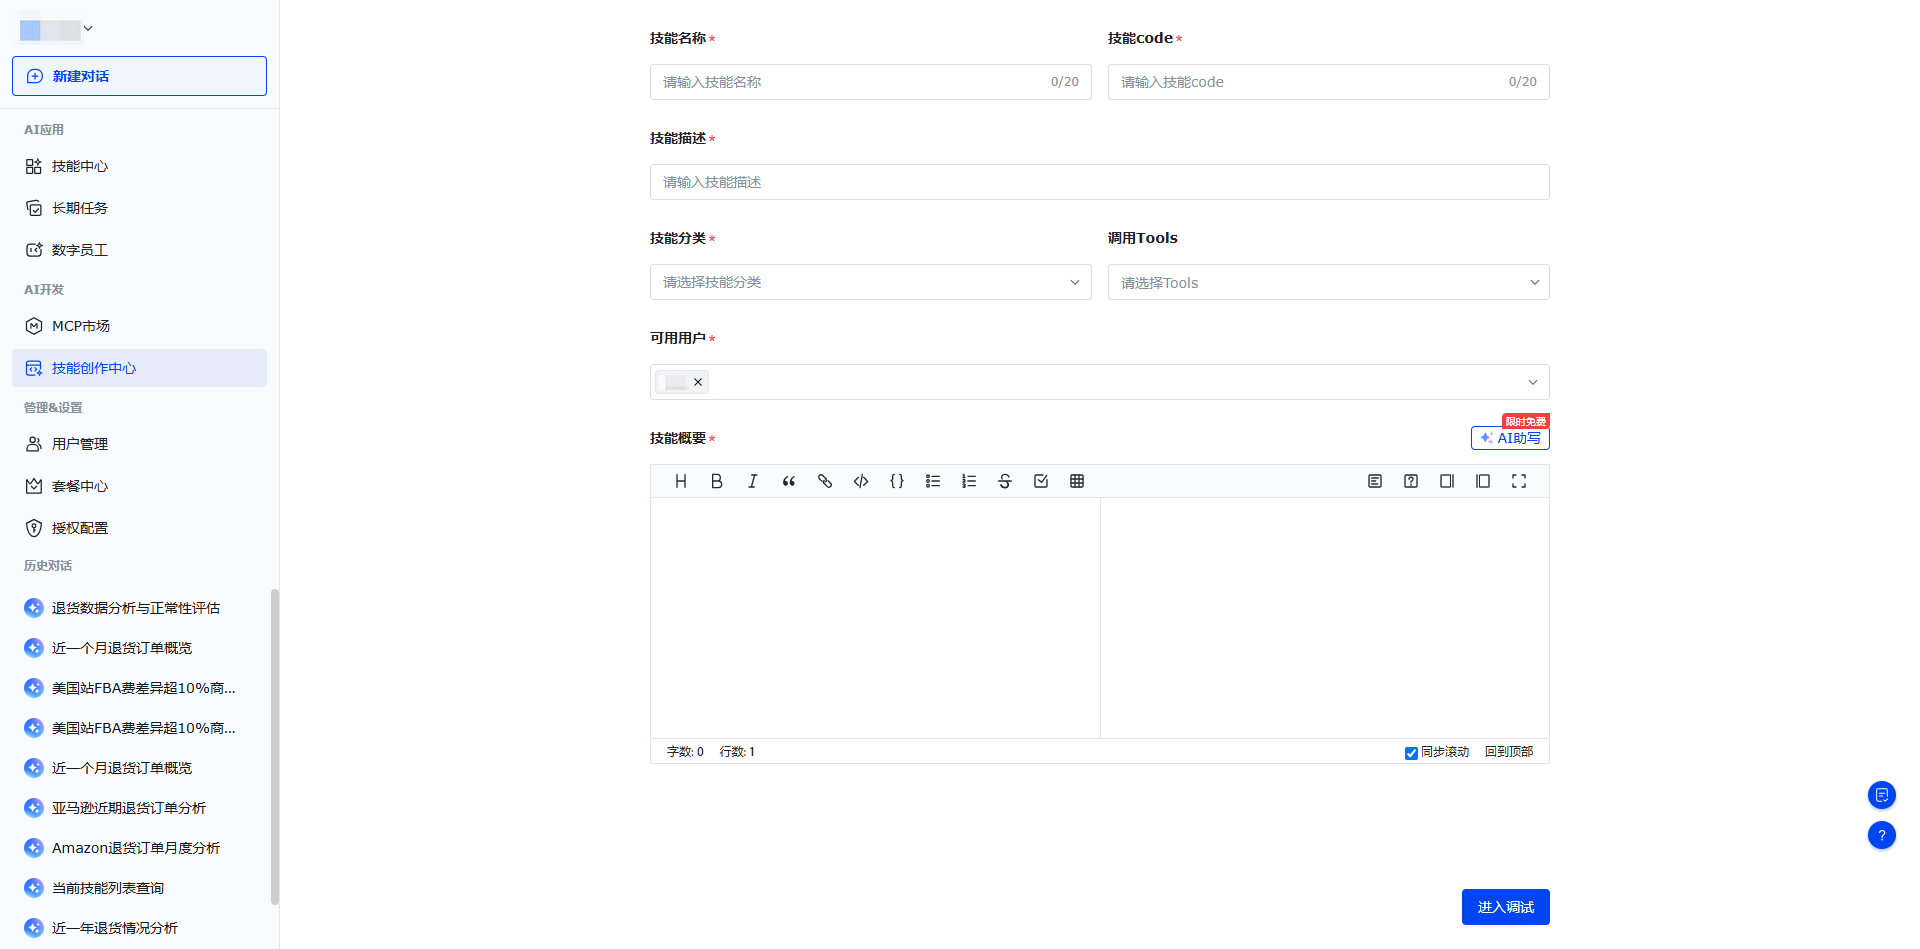Insert a blockquote in the editor
The image size is (1920, 949).
(789, 481)
